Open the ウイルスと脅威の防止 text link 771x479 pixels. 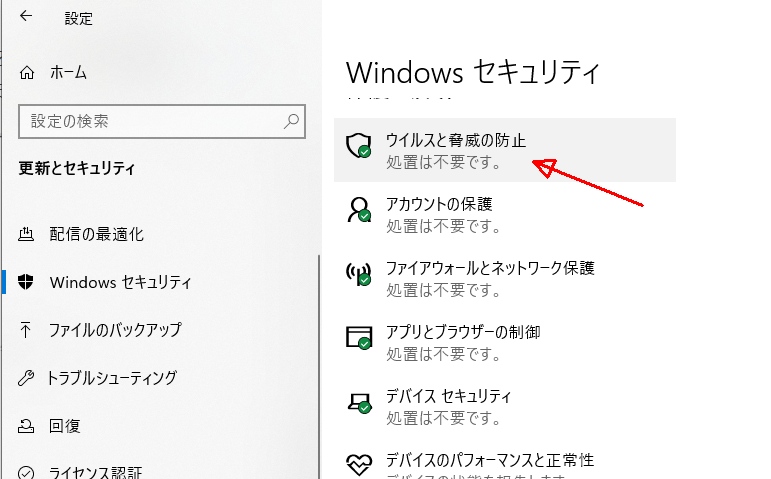tap(455, 140)
